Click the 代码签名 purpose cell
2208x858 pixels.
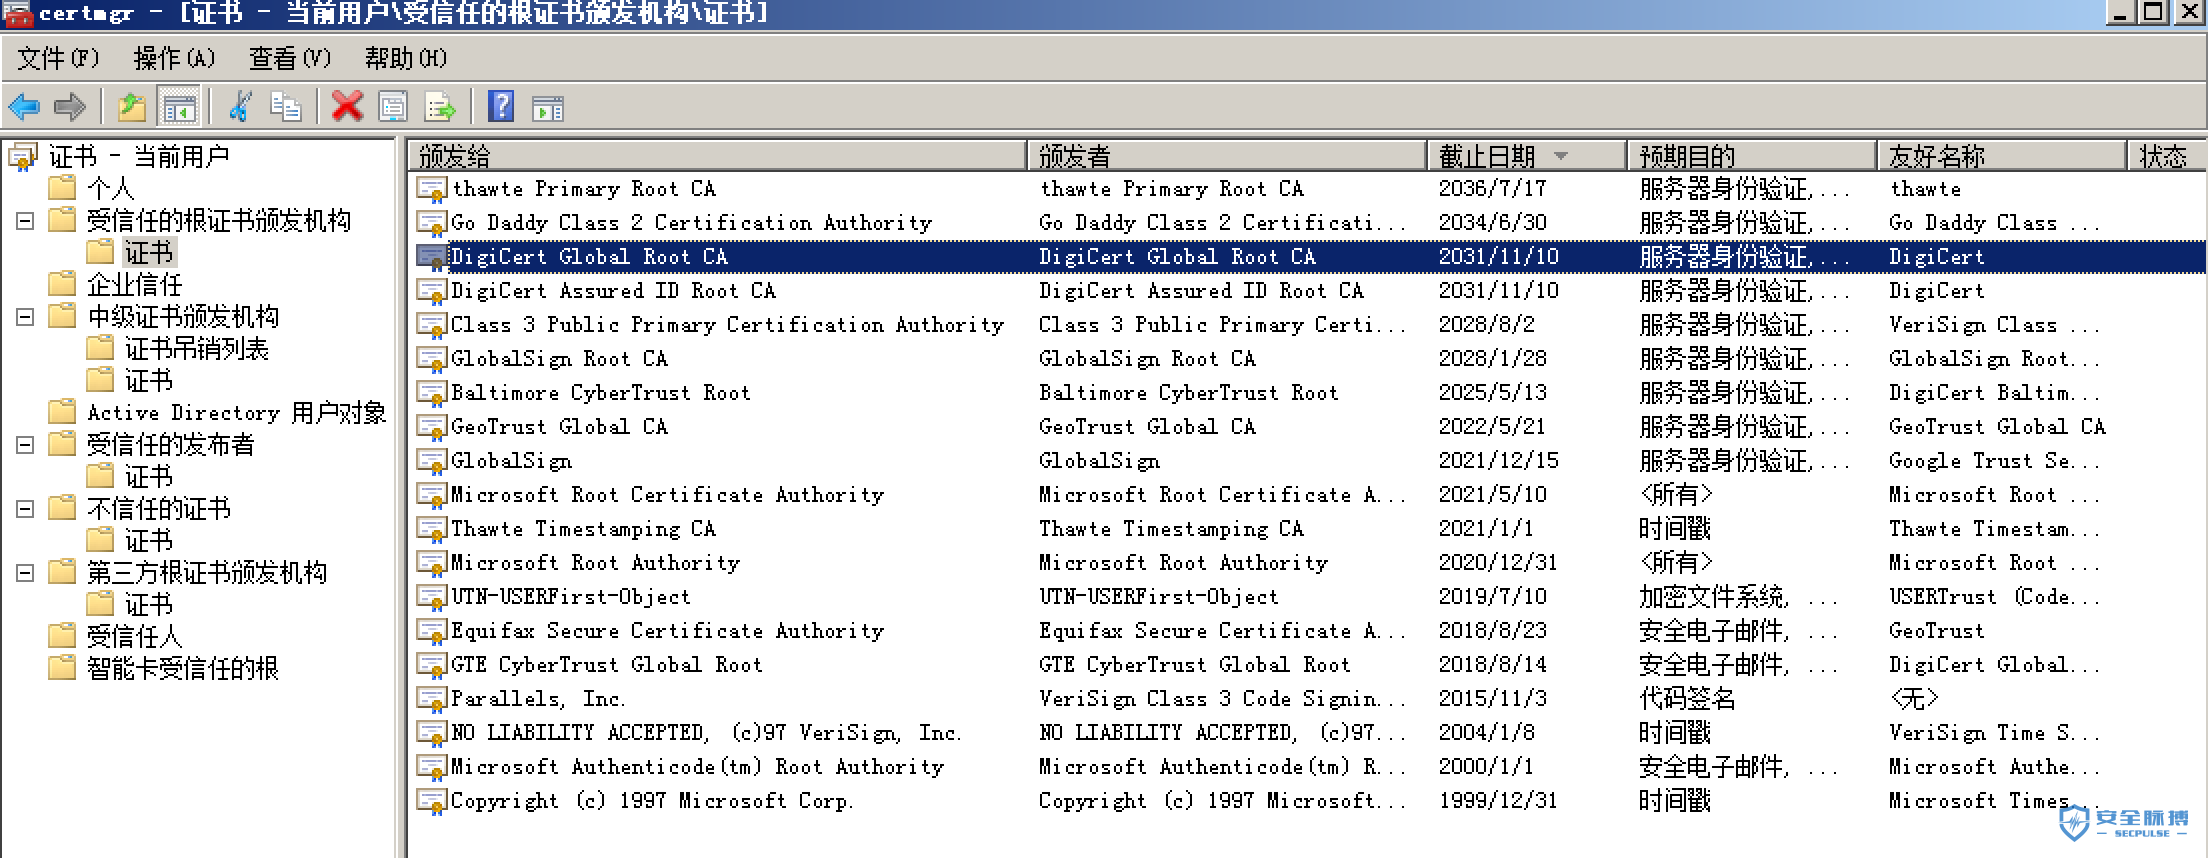(x=1687, y=699)
